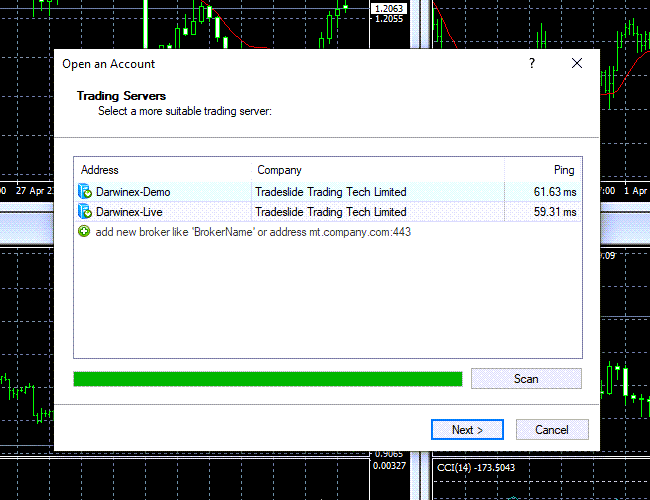The image size is (650, 500).
Task: Click the green plus add broker icon
Action: (x=84, y=231)
